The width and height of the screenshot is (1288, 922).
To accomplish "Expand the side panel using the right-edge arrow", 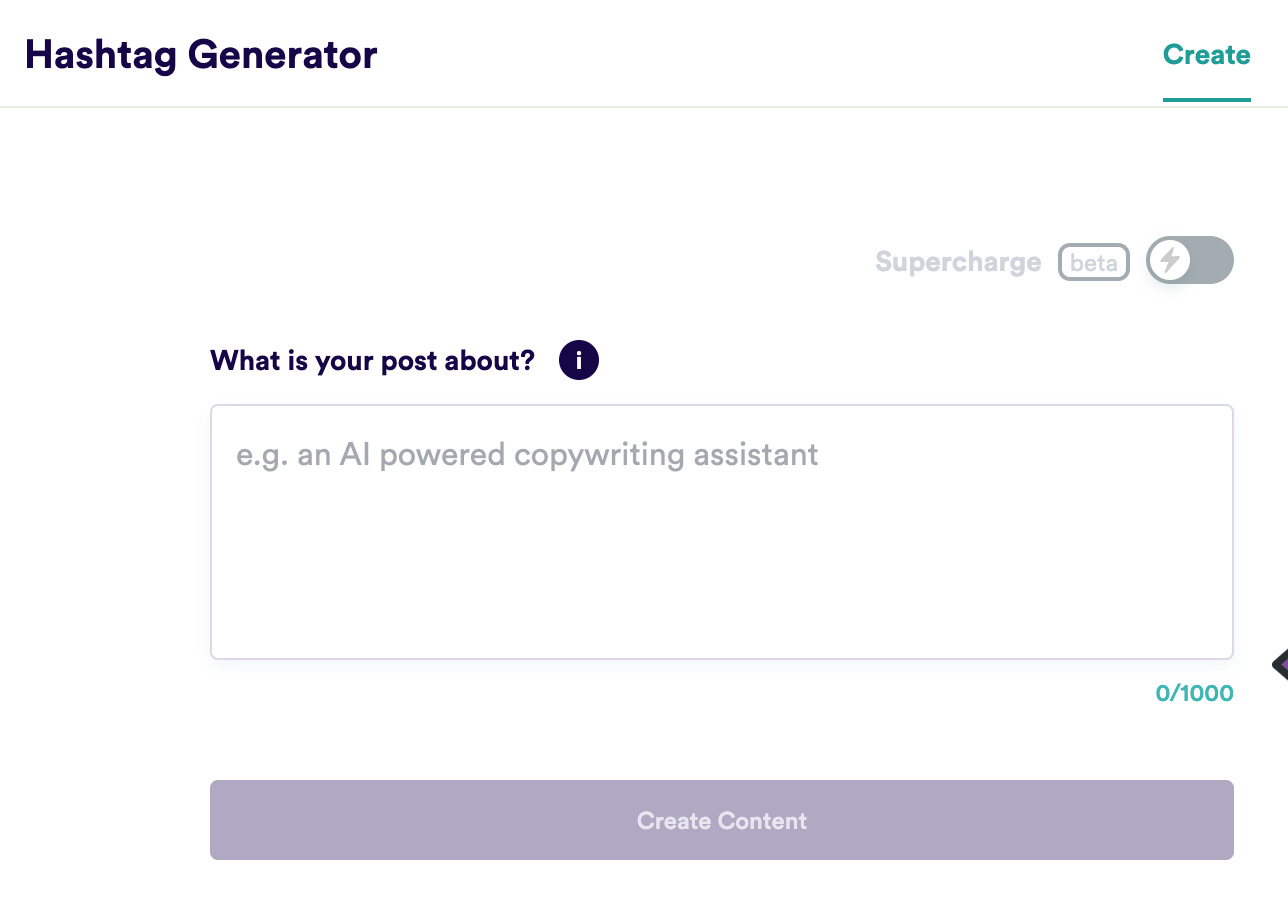I will click(1279, 664).
